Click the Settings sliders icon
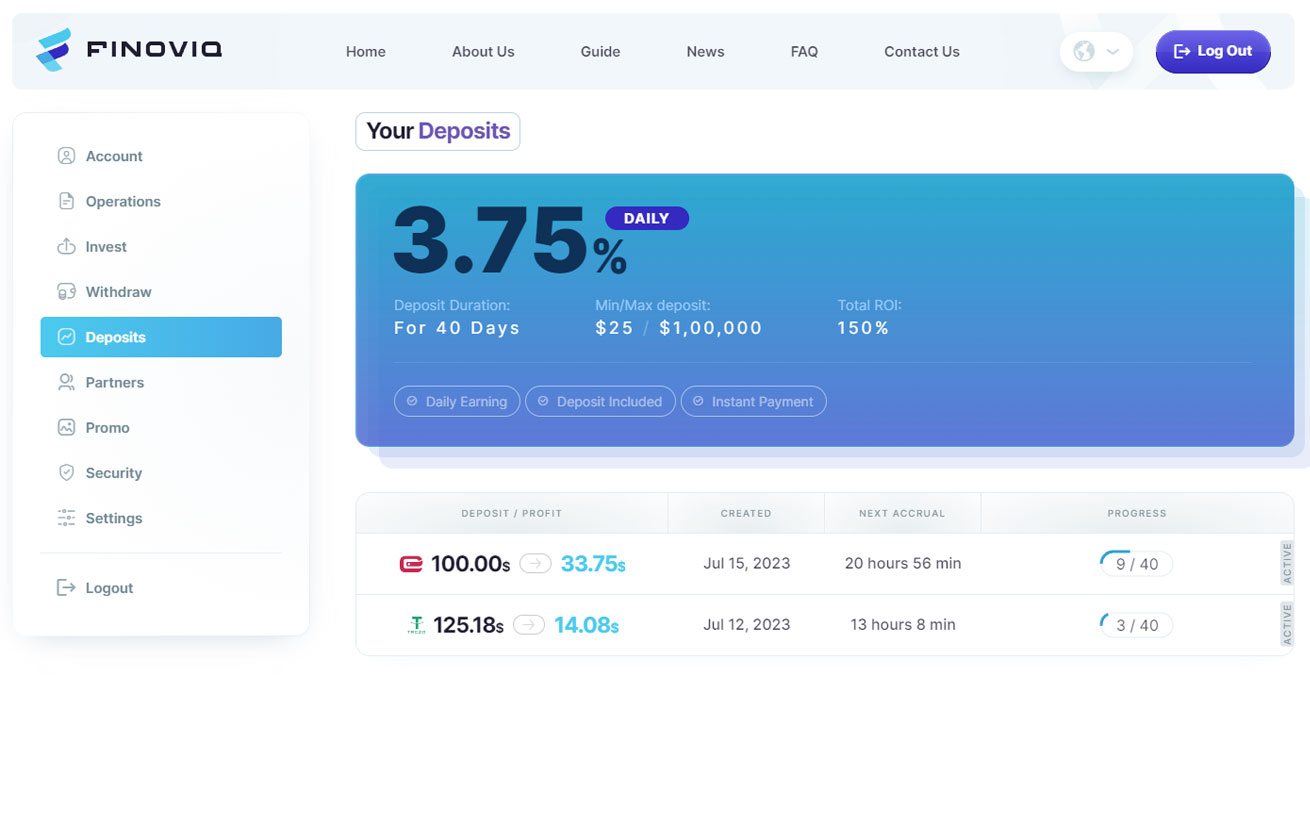The height and width of the screenshot is (817, 1310). (x=66, y=518)
